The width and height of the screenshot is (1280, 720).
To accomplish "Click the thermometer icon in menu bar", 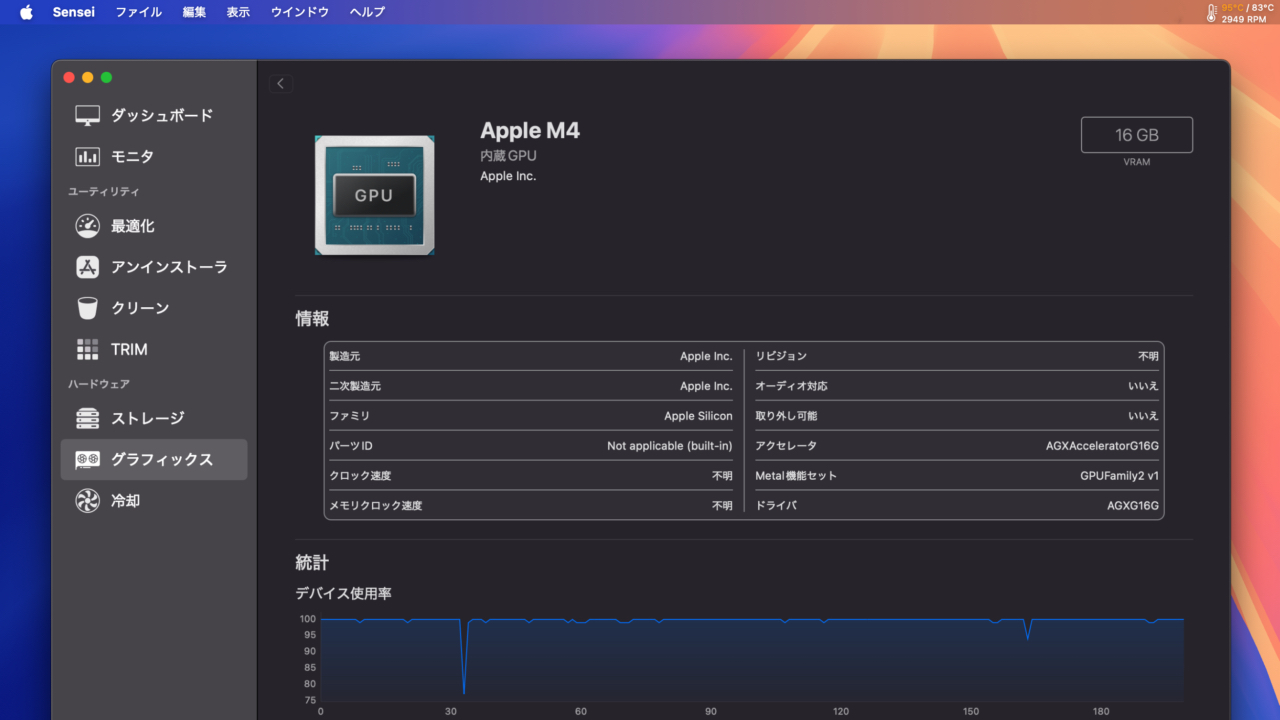I will (x=1211, y=12).
